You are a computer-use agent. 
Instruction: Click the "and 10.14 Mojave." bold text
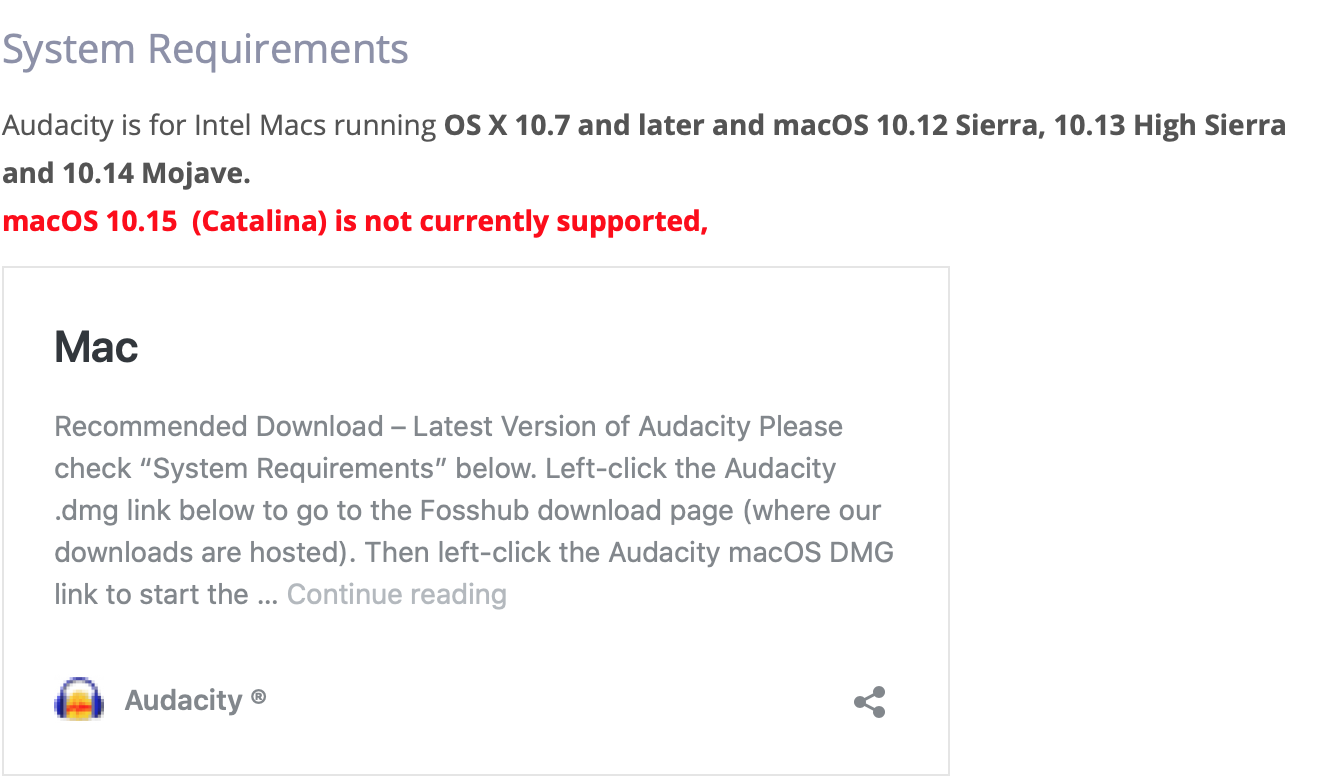point(127,173)
